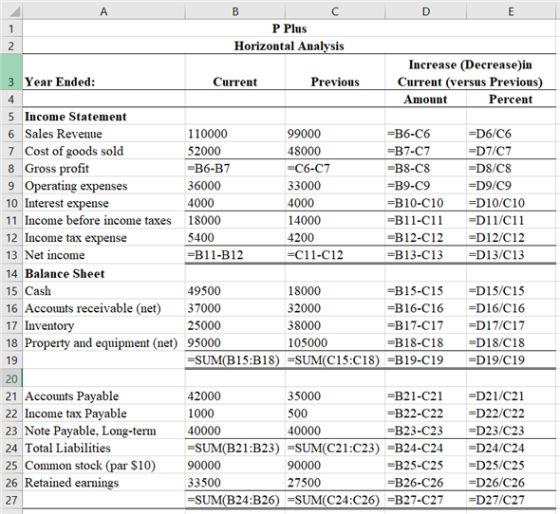The height and width of the screenshot is (514, 560).
Task: Select column D header
Action: click(x=425, y=11)
